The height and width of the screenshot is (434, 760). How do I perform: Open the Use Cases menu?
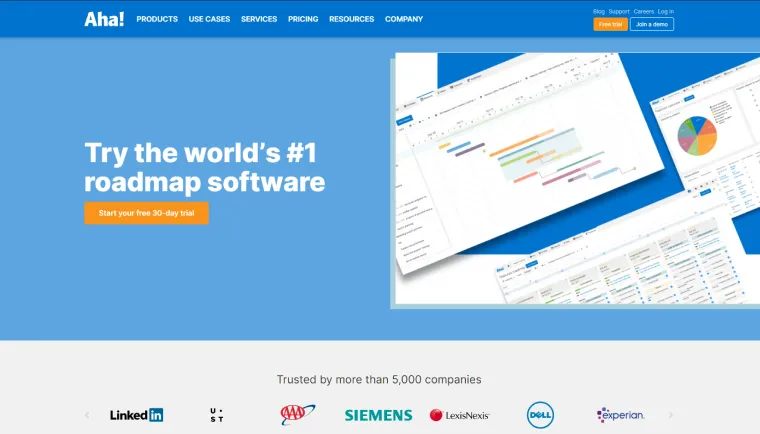click(209, 19)
